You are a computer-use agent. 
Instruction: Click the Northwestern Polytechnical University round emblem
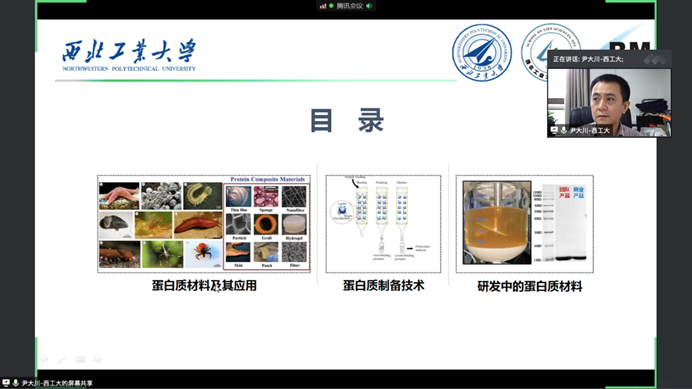[482, 53]
